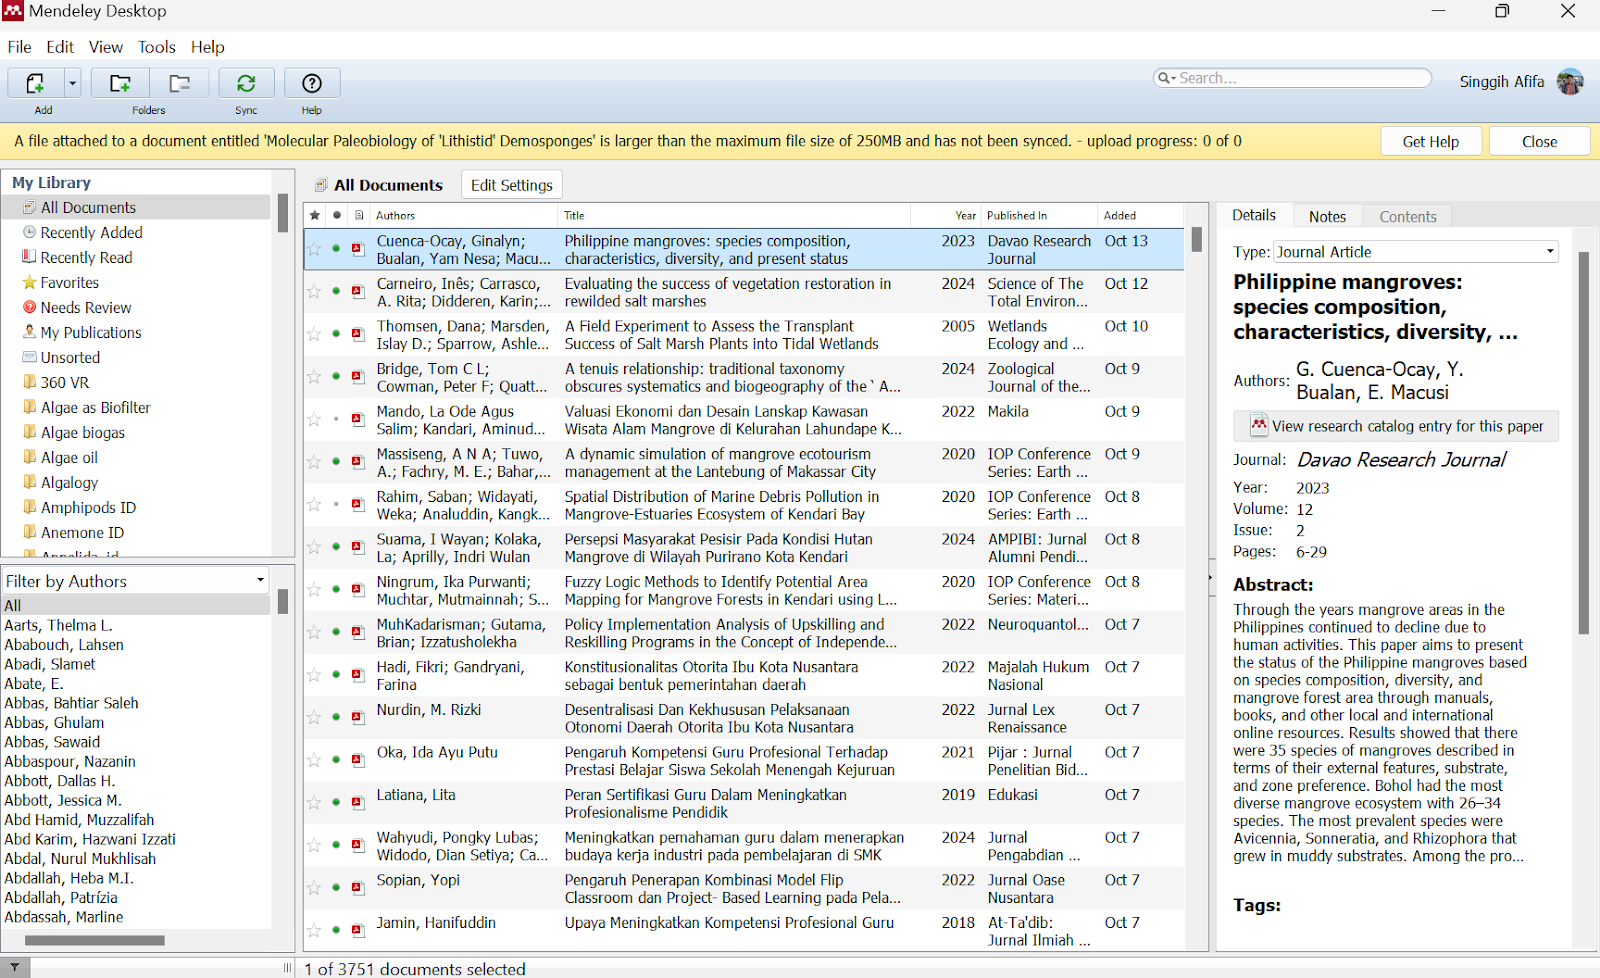Open the Edit menu

[x=60, y=47]
